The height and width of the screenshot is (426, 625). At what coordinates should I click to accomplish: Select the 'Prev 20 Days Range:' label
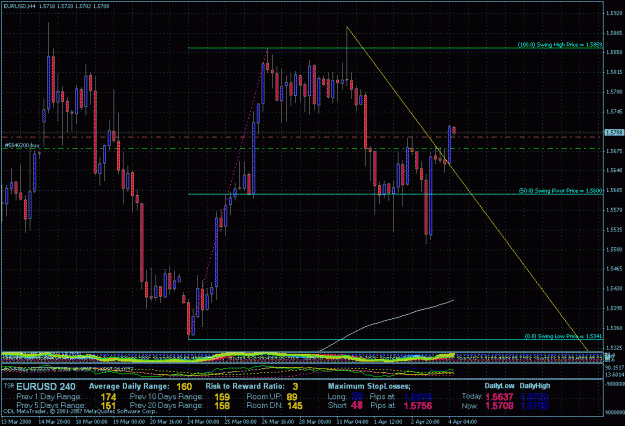(167, 405)
